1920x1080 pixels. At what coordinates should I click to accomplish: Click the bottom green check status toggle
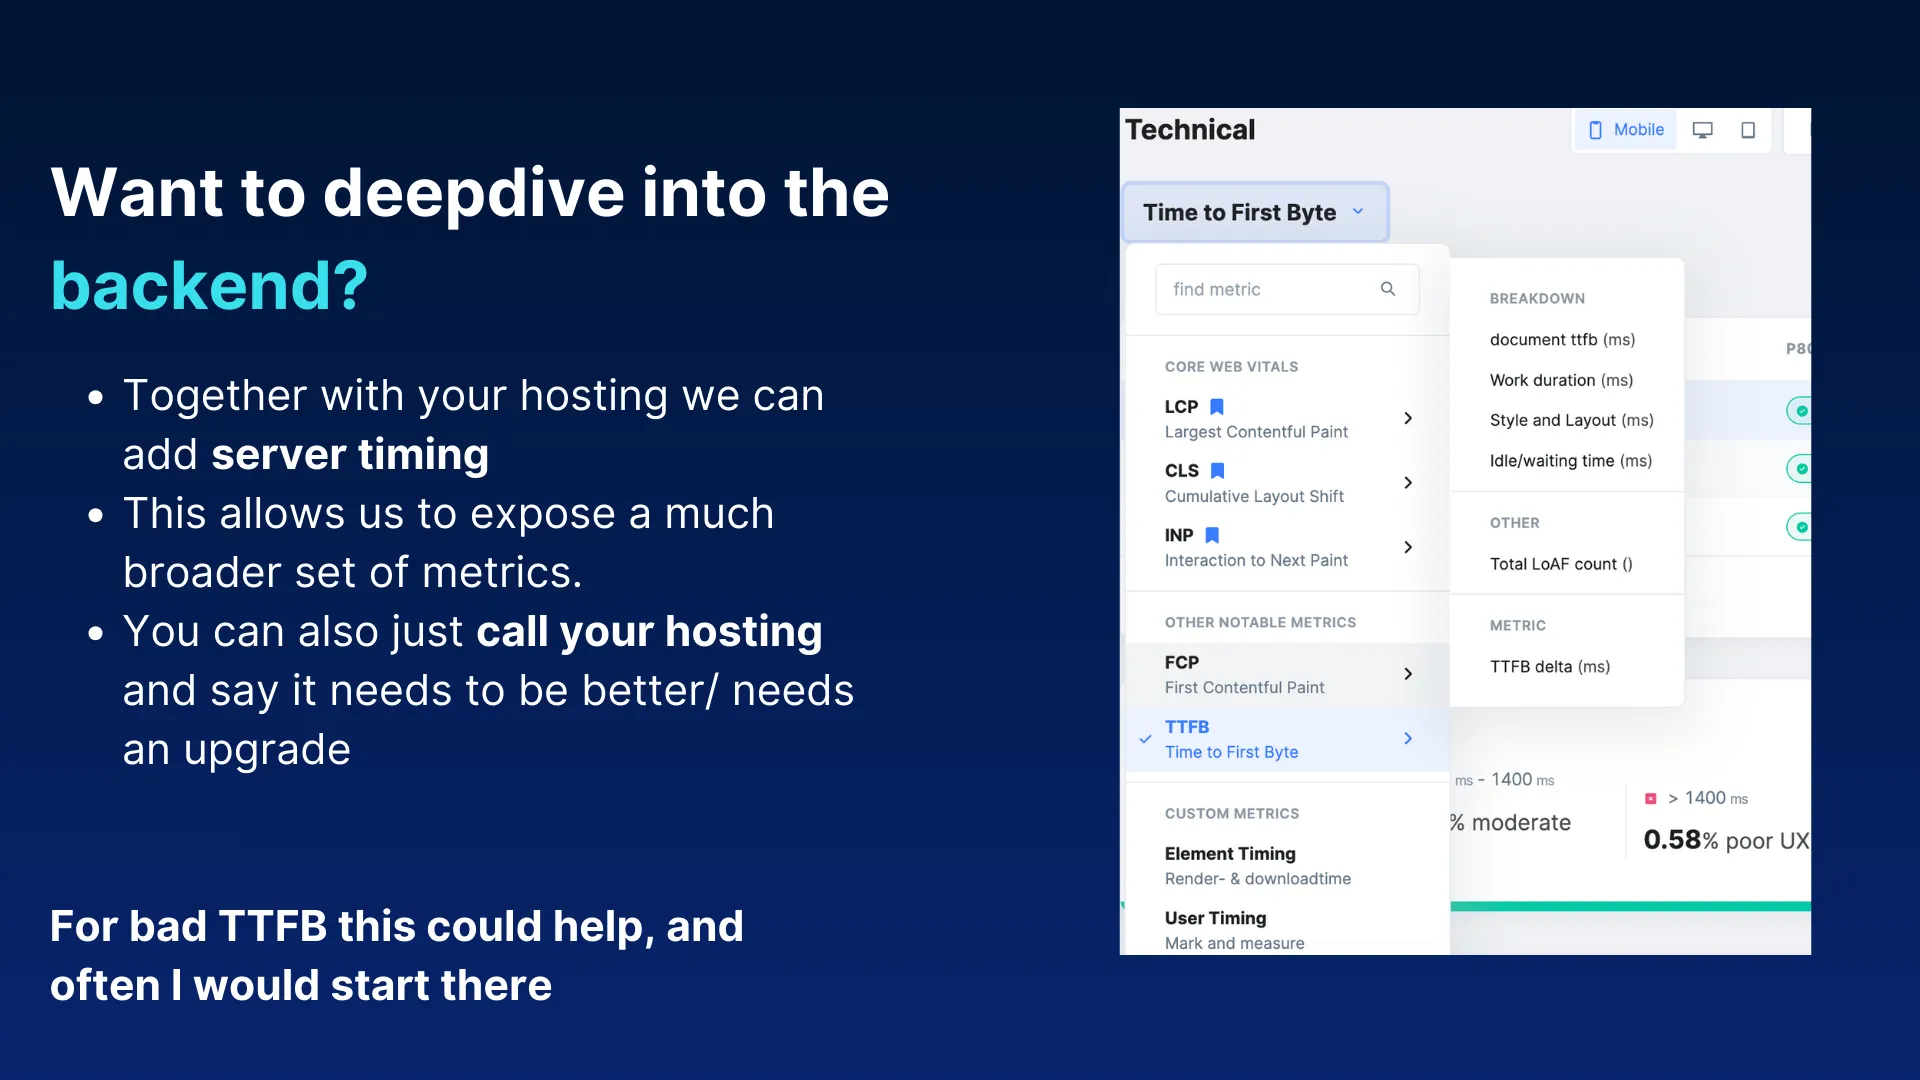click(1801, 527)
